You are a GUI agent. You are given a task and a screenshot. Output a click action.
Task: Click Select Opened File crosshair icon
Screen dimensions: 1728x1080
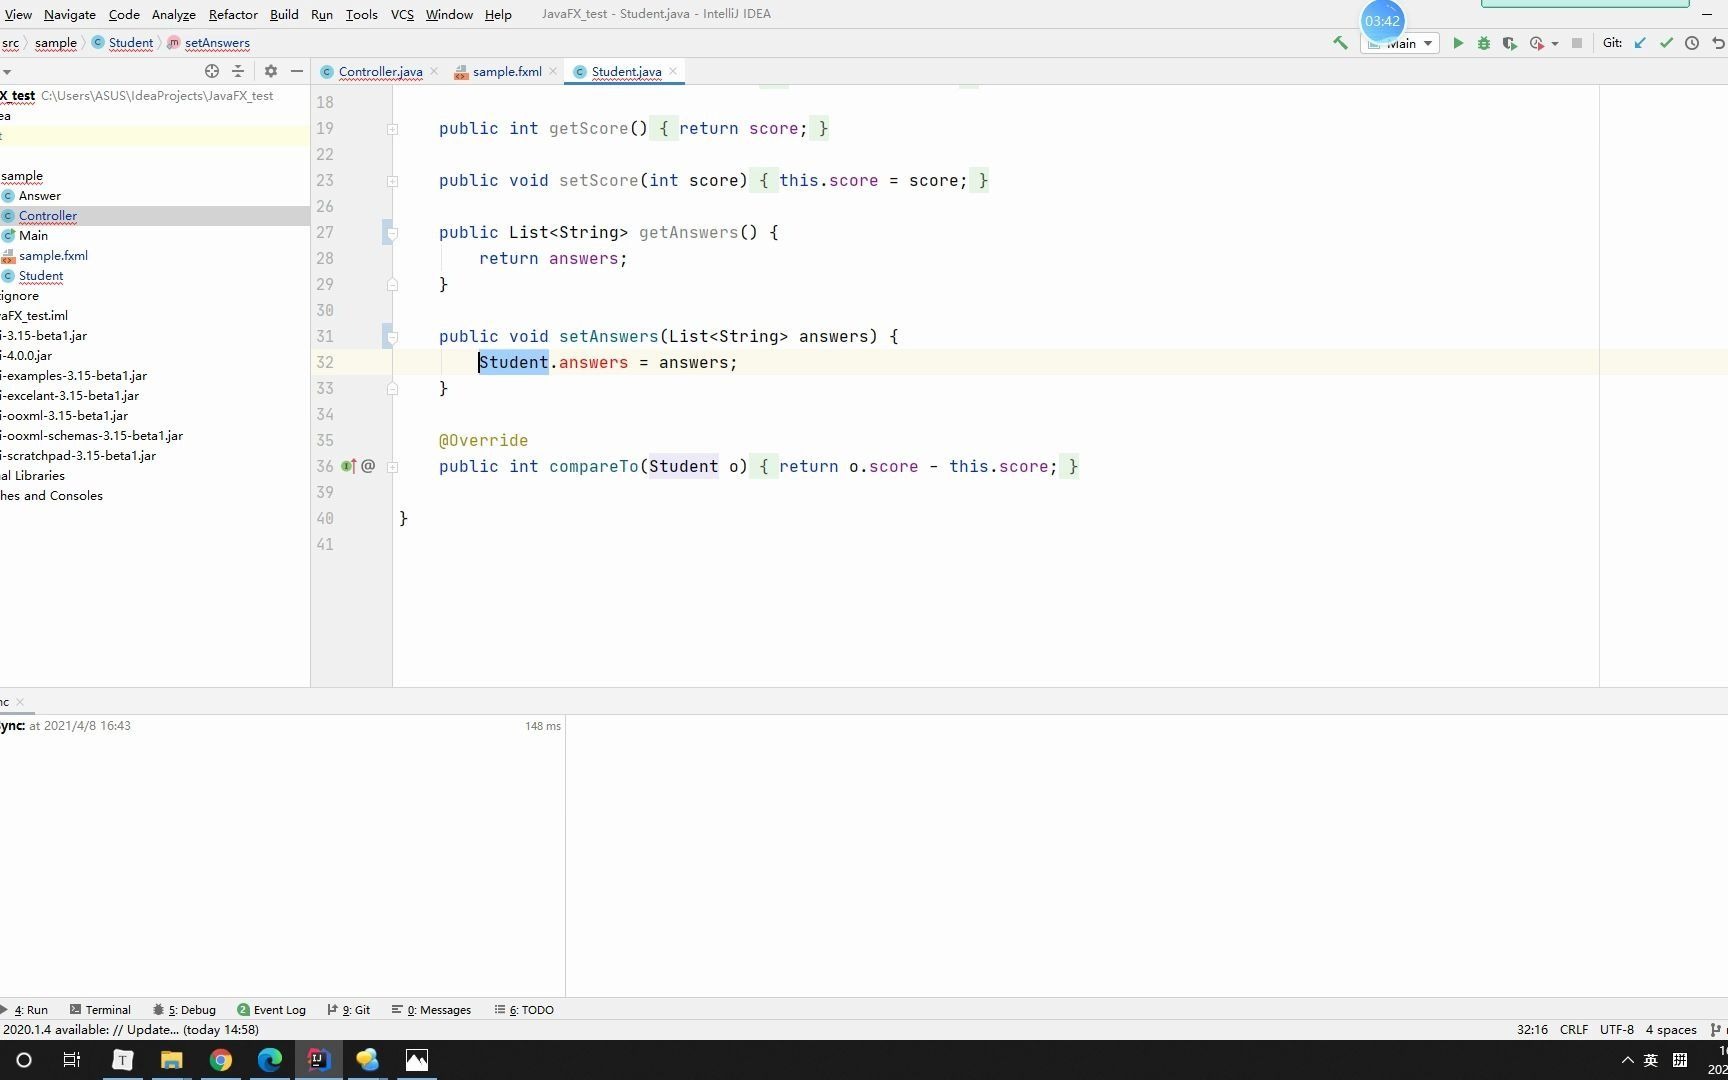tap(212, 71)
